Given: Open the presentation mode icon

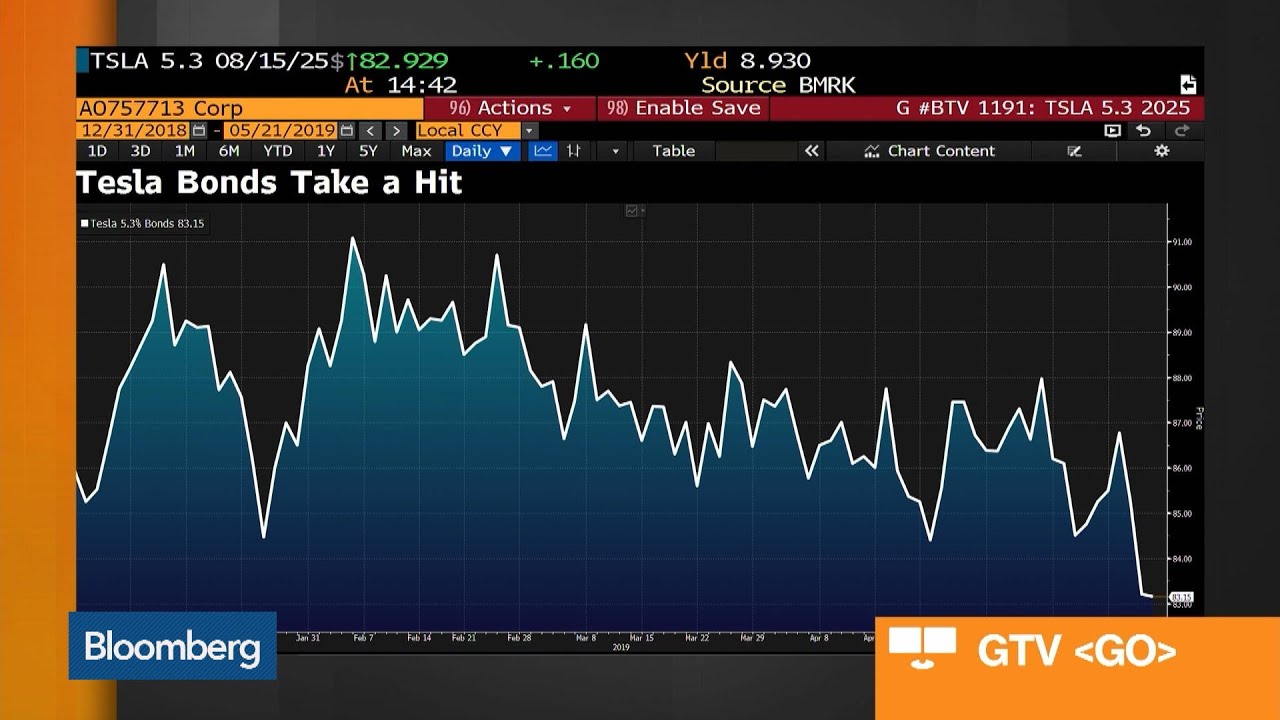Looking at the screenshot, I should pos(1112,131).
